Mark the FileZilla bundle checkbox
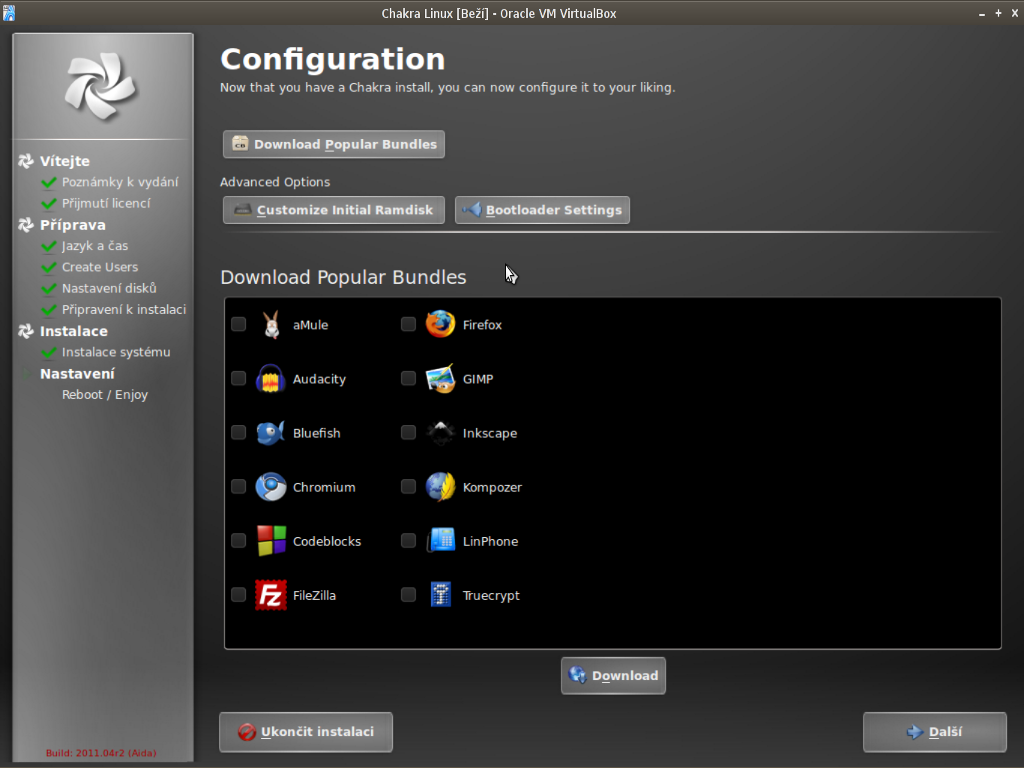1024x768 pixels. click(238, 595)
